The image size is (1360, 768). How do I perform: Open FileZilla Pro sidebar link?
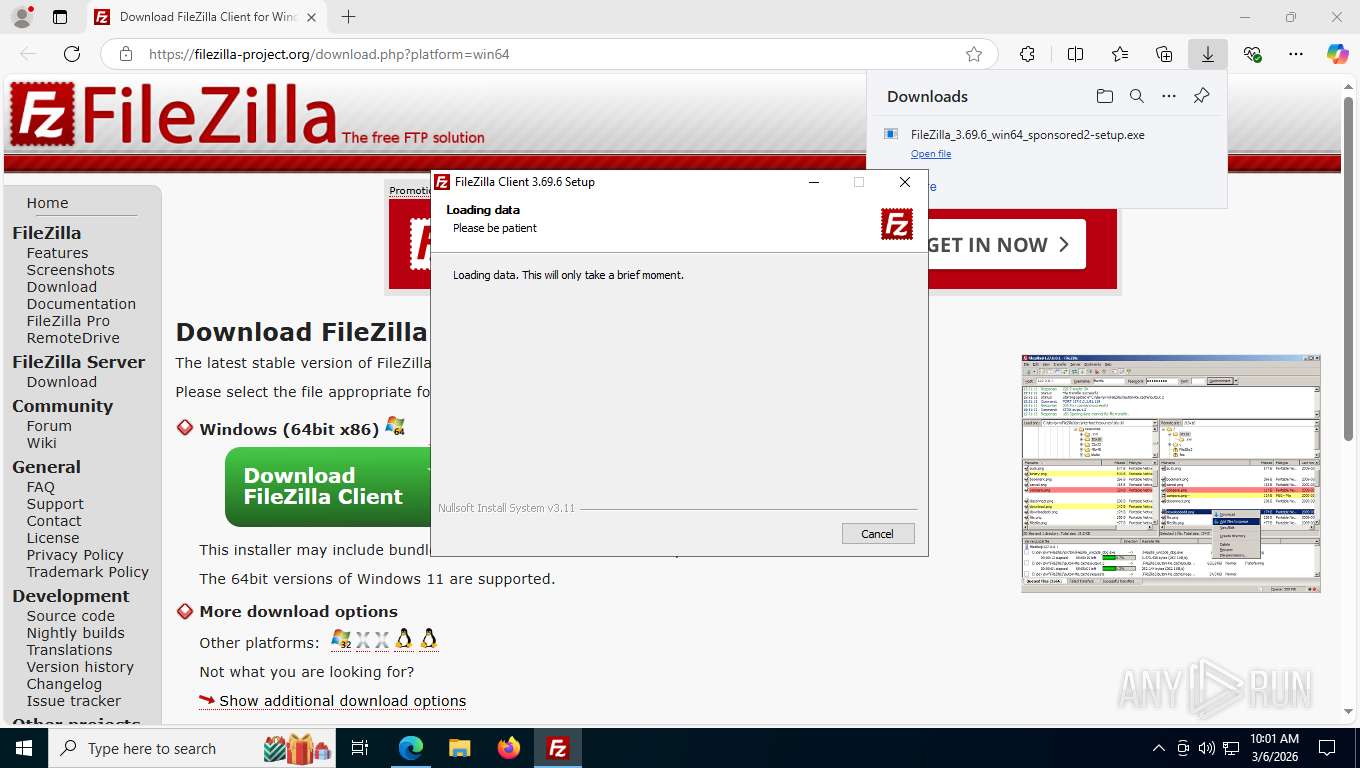(x=68, y=321)
